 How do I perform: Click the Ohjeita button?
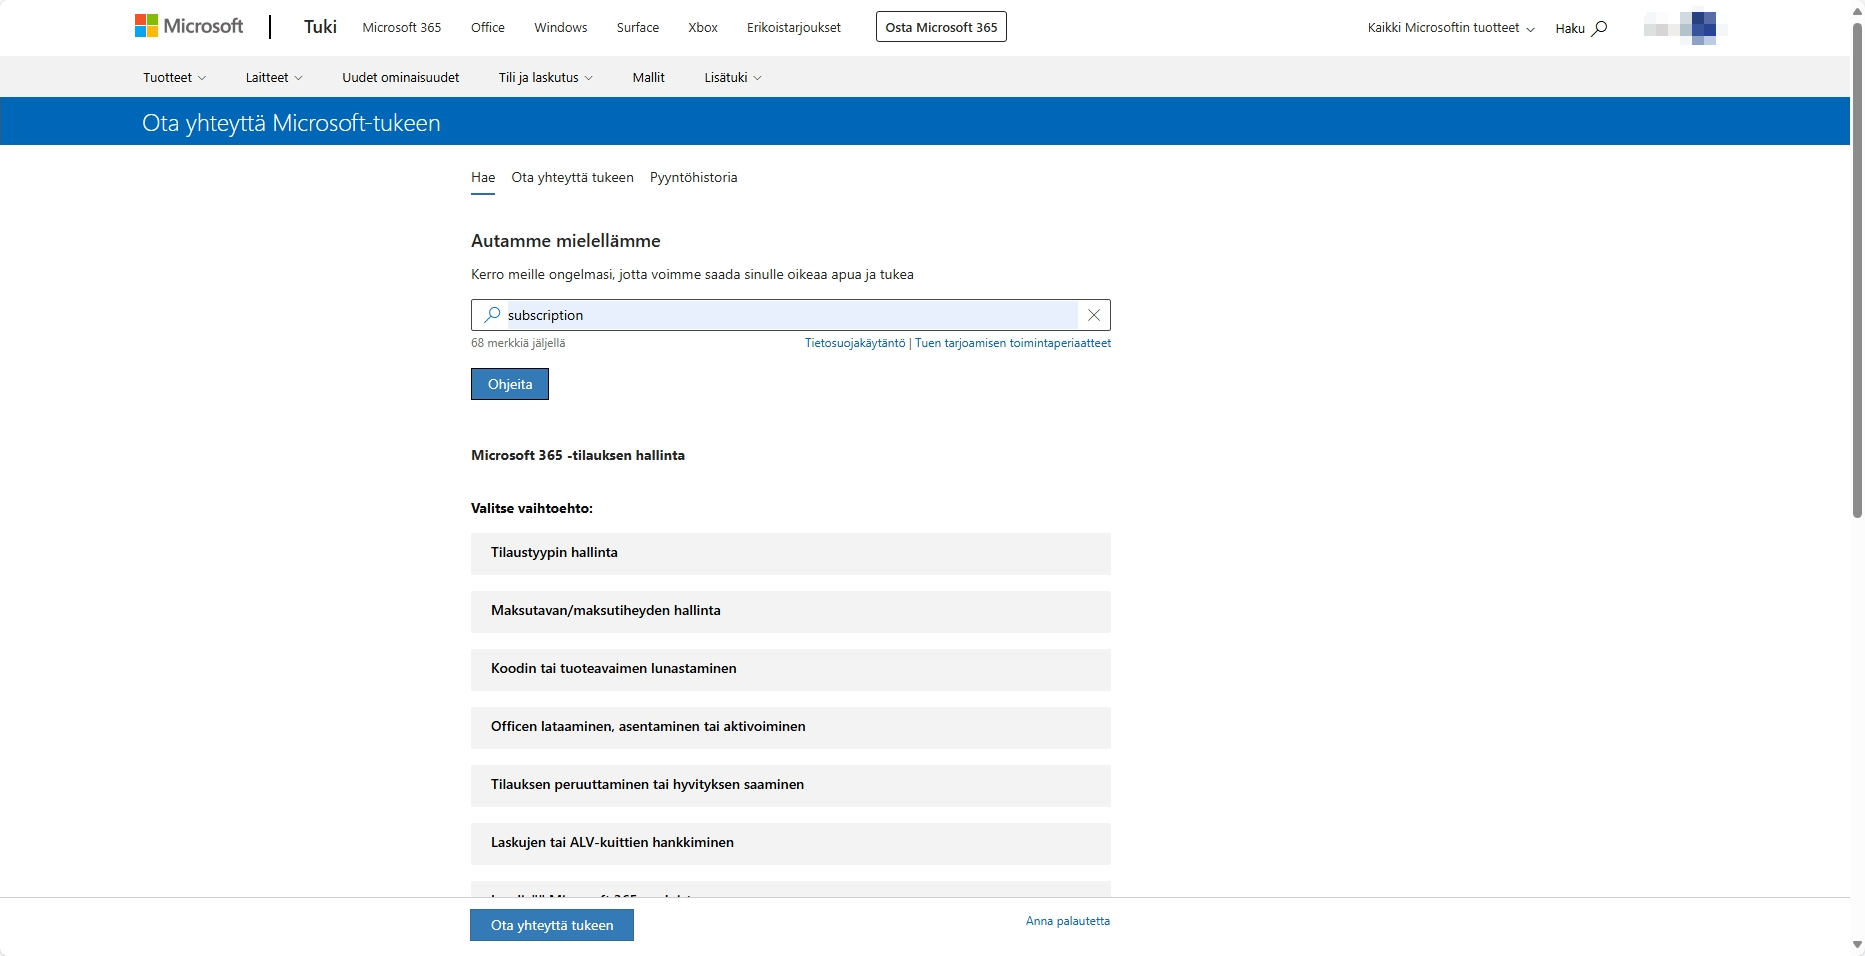(x=510, y=384)
